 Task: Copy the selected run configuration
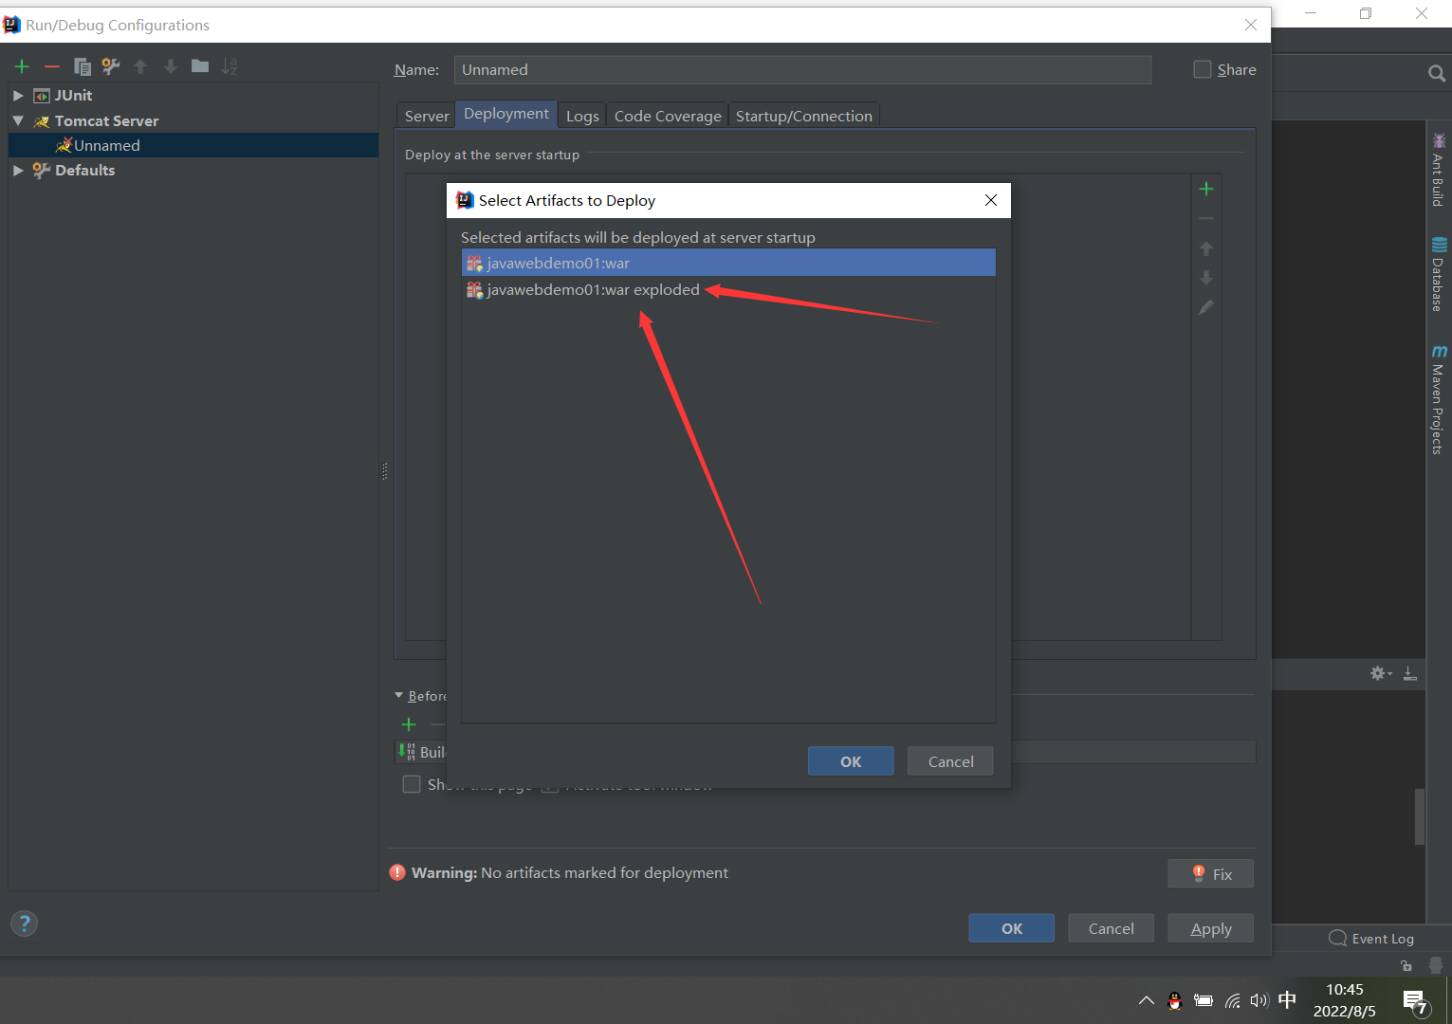(82, 67)
